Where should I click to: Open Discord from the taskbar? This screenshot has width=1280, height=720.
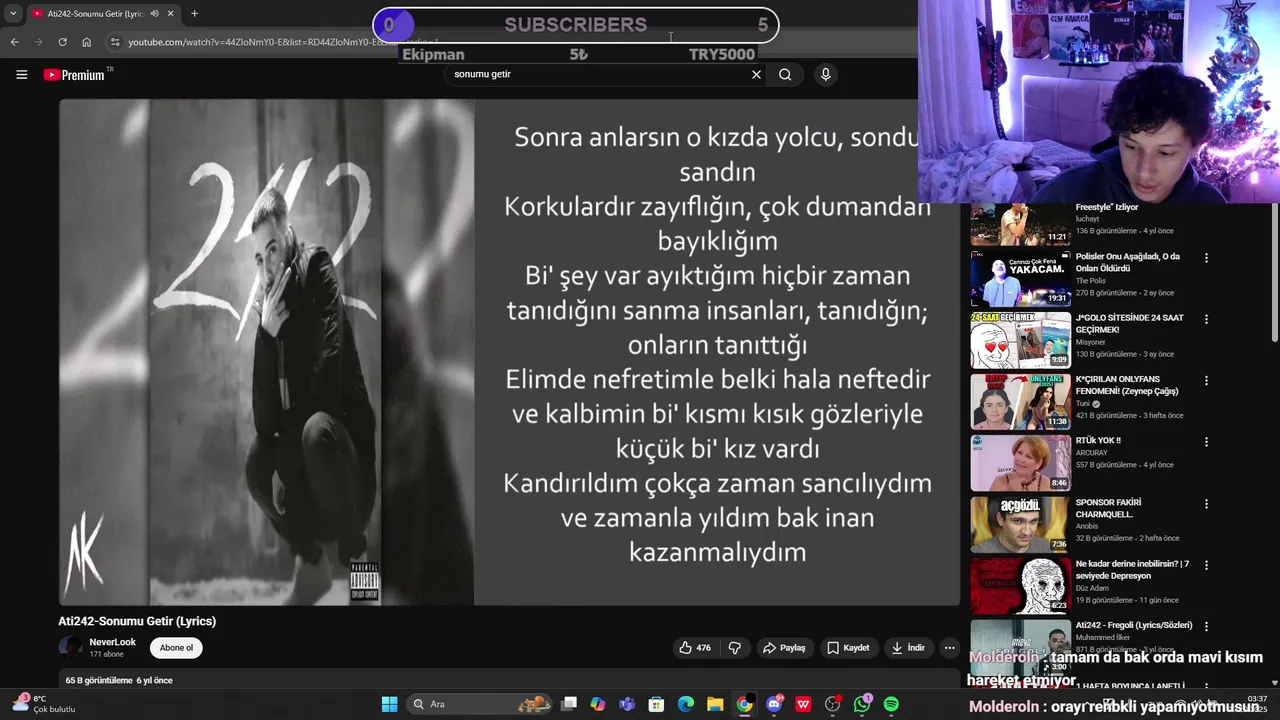click(x=774, y=704)
